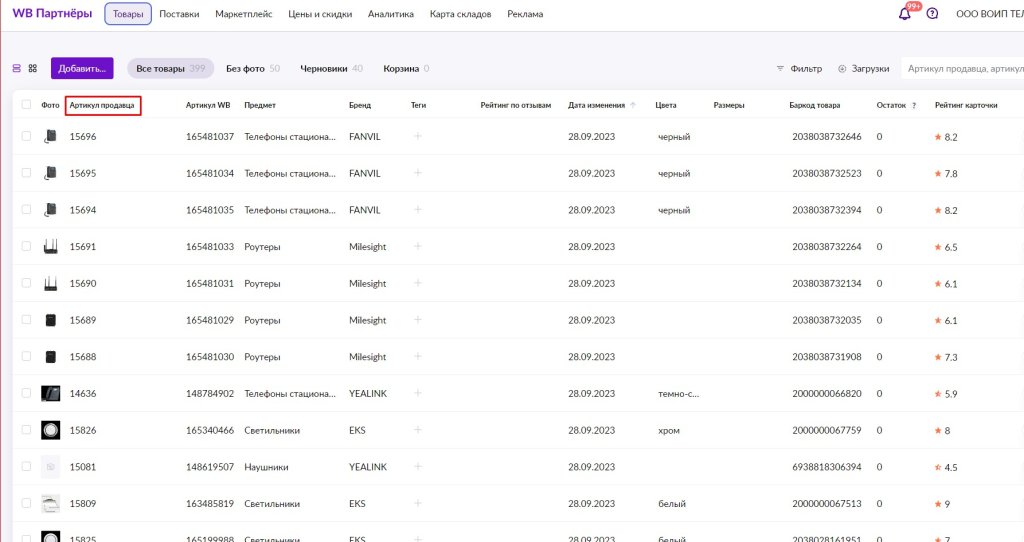Image resolution: width=1024 pixels, height=542 pixels.
Task: Select all products with header checkbox
Action: [26, 105]
